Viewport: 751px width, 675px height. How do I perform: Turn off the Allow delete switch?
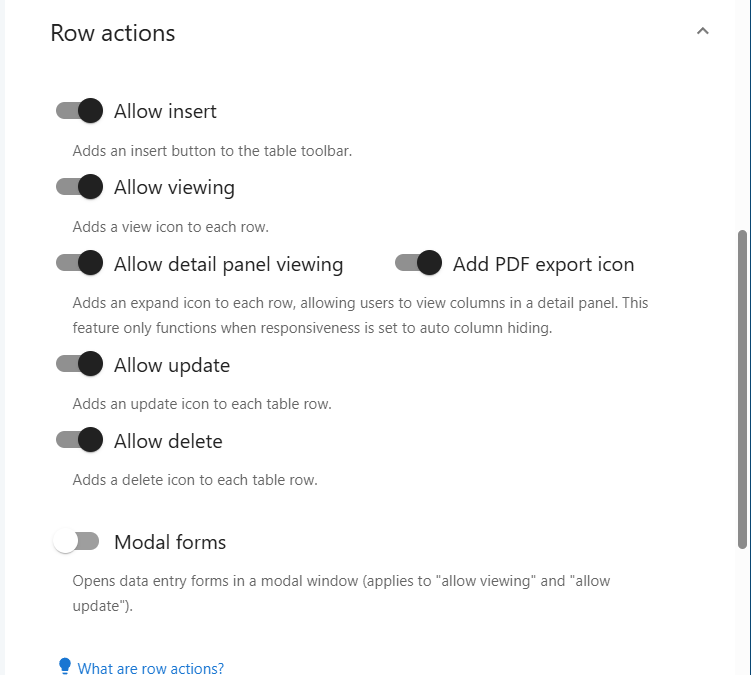point(79,440)
